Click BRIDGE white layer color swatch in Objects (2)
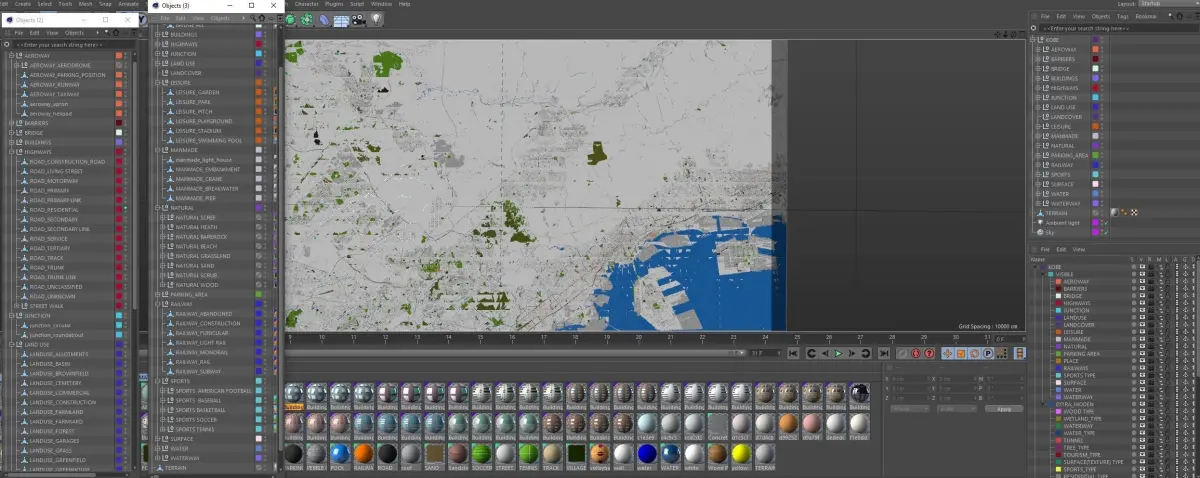The image size is (1200, 478). (x=119, y=132)
